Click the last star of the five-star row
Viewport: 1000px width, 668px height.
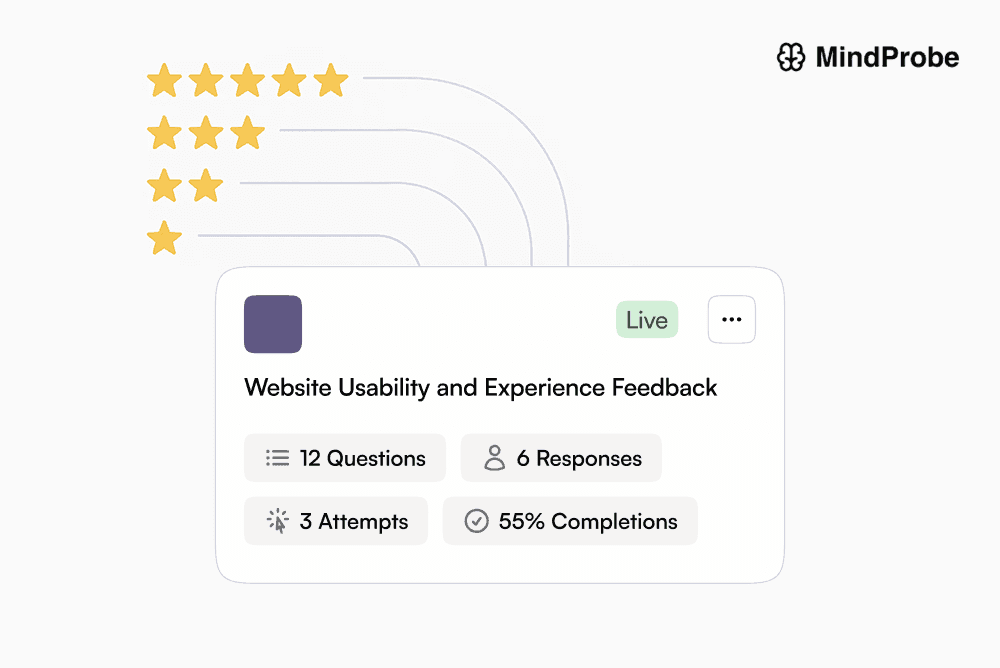click(x=331, y=81)
